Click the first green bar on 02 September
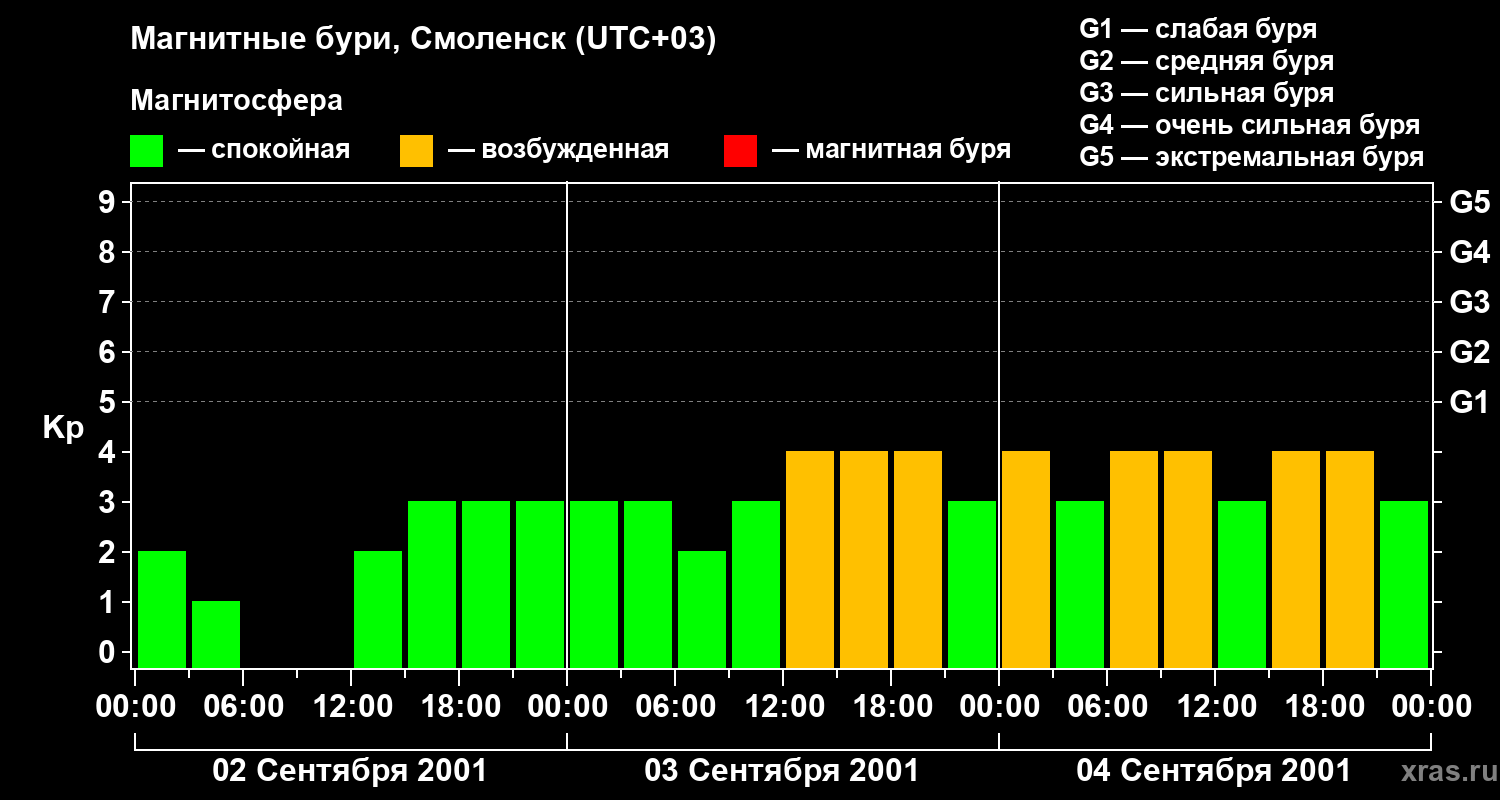Image resolution: width=1500 pixels, height=800 pixels. coord(162,609)
